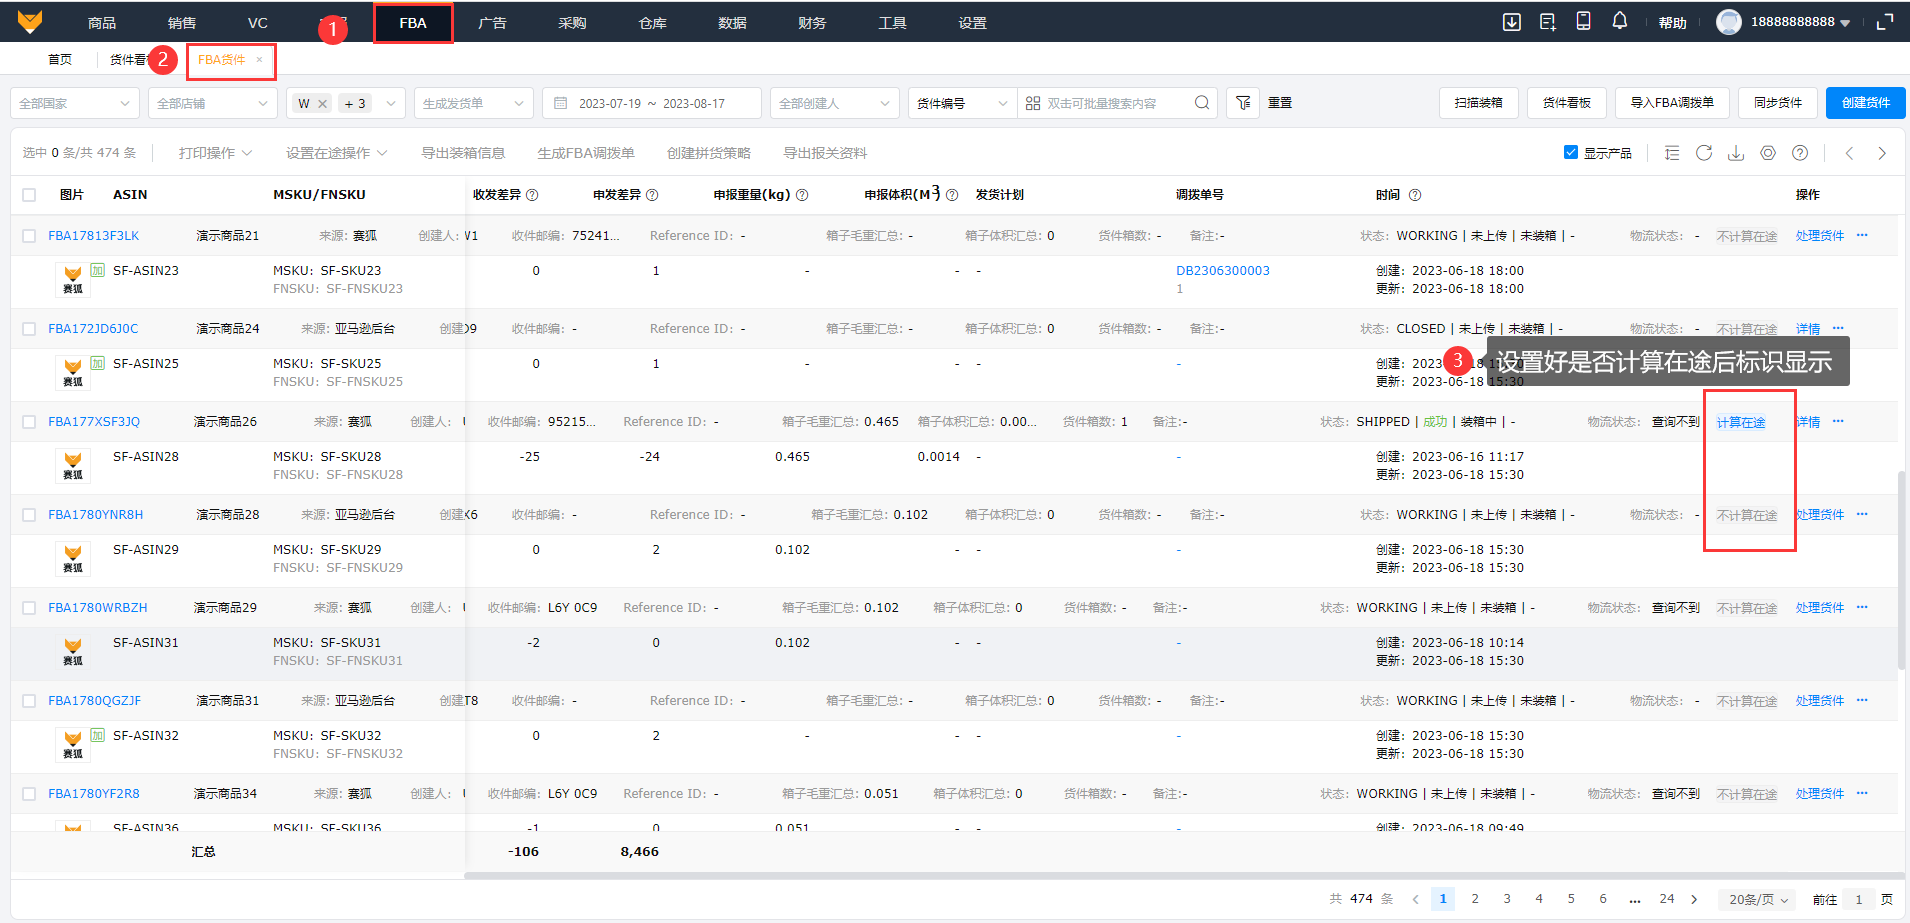Click the mobile phone icon in header
Image resolution: width=1910 pixels, height=923 pixels.
pos(1583,22)
